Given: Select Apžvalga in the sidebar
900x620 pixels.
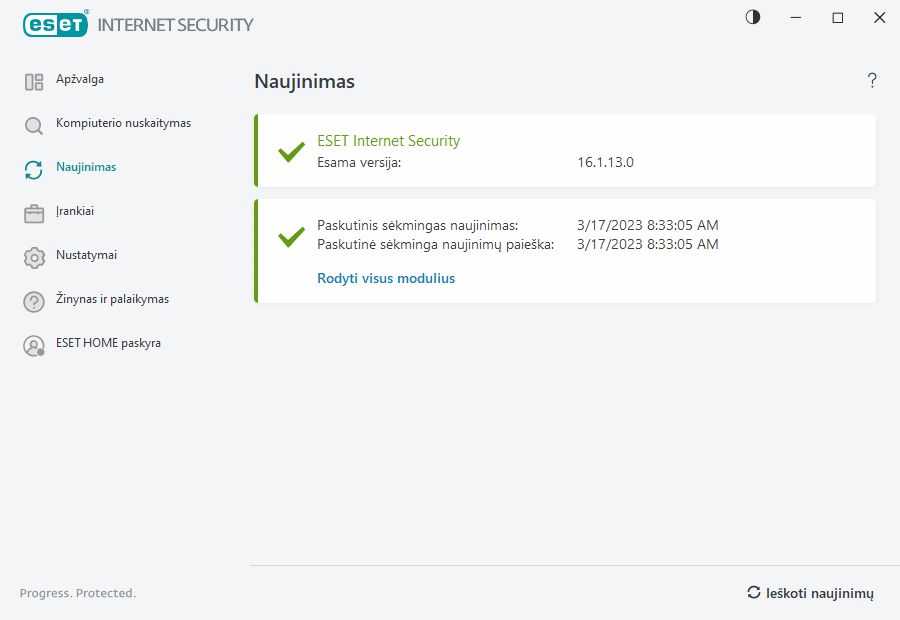Looking at the screenshot, I should [x=80, y=79].
